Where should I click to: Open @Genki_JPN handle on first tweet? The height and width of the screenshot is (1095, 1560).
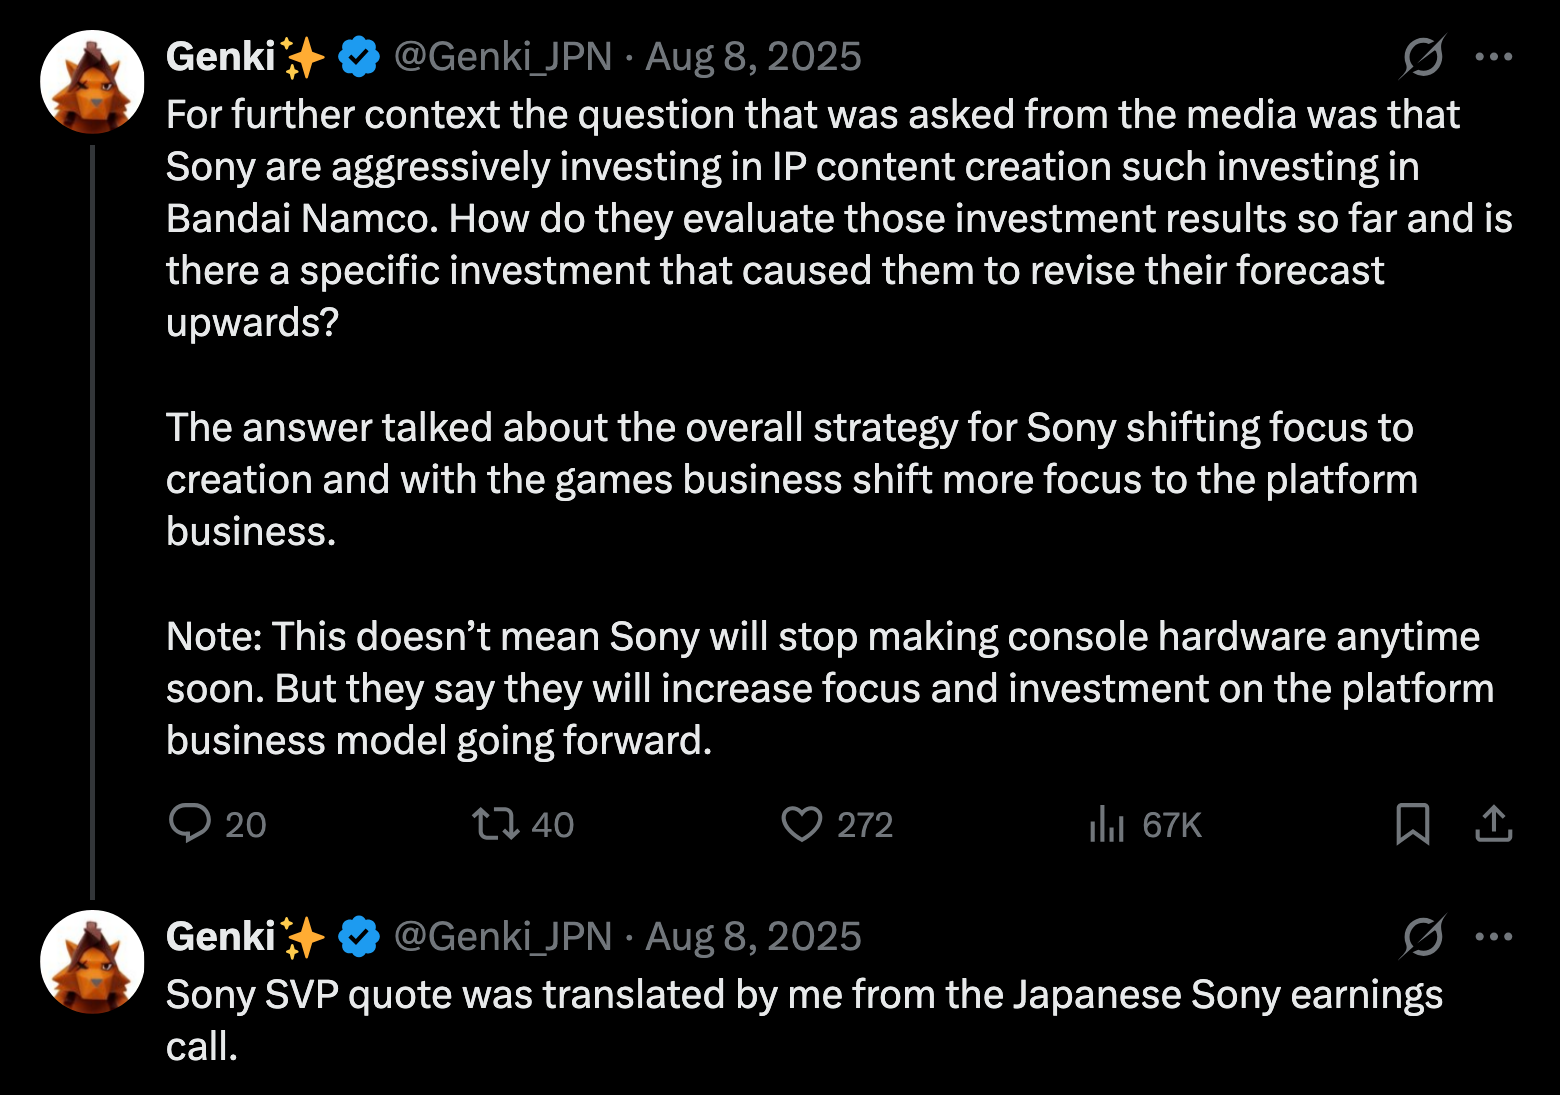[x=503, y=57]
